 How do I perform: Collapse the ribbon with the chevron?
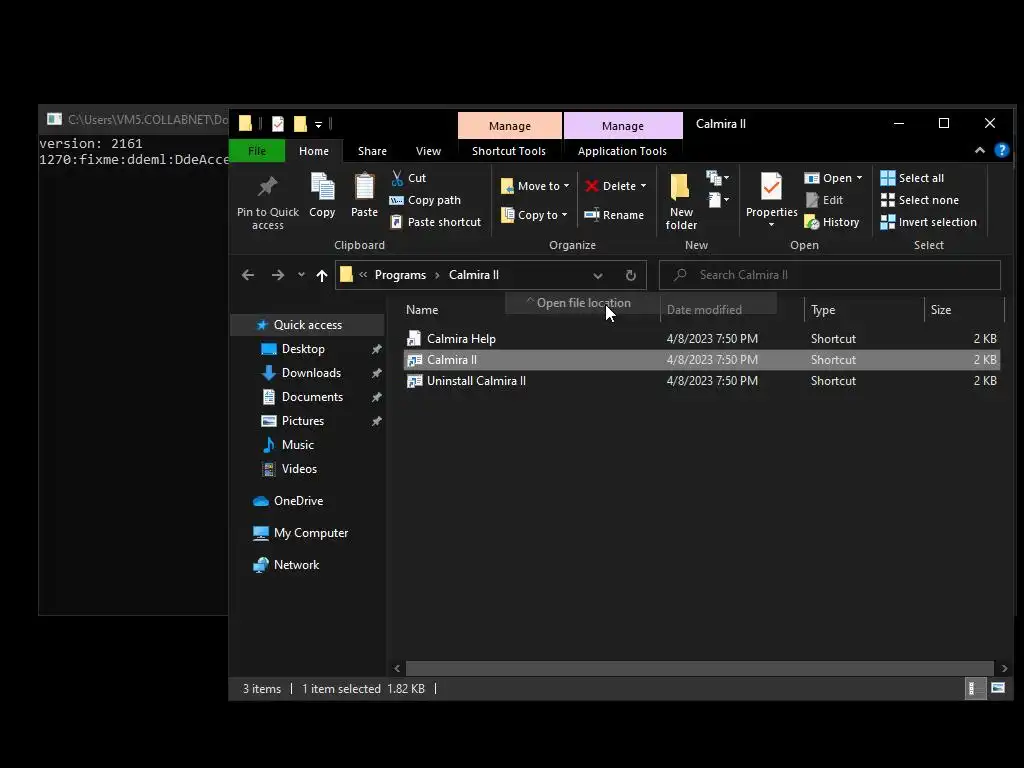pyautogui.click(x=980, y=150)
